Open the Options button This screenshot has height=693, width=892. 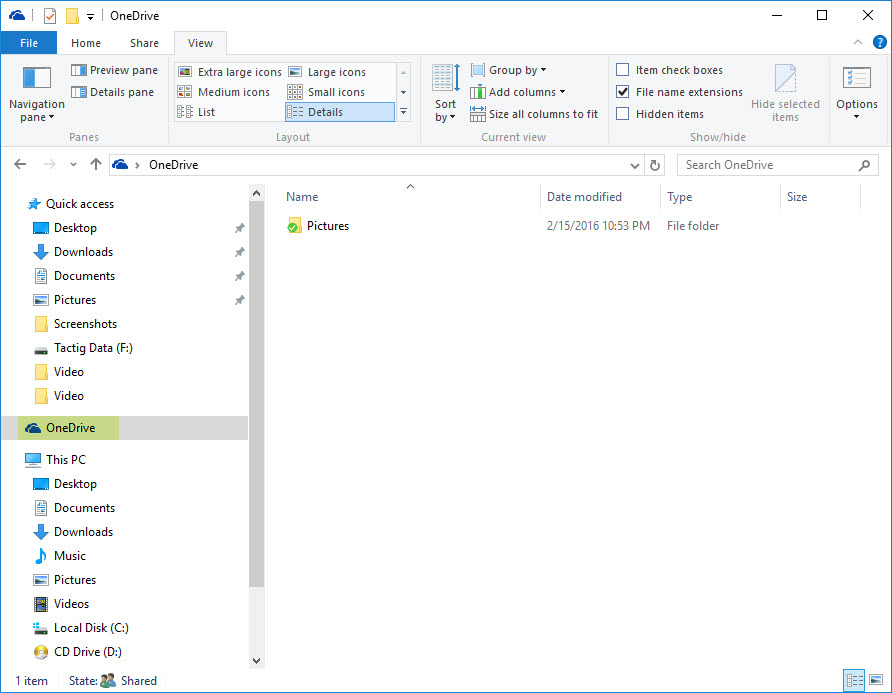[857, 93]
